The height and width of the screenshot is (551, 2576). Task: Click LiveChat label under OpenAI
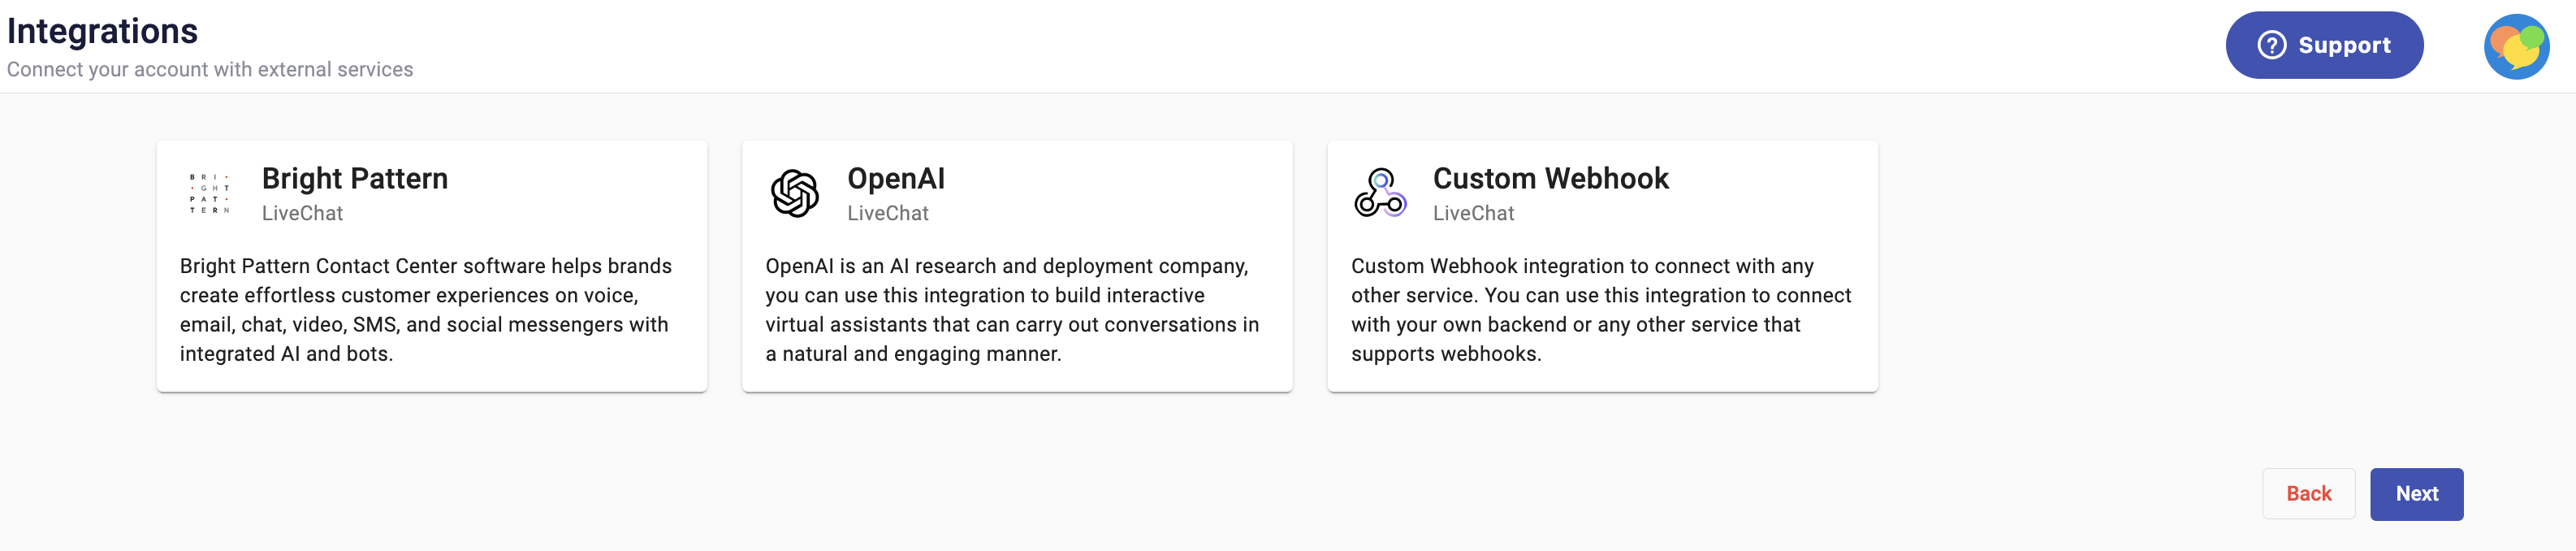(888, 213)
